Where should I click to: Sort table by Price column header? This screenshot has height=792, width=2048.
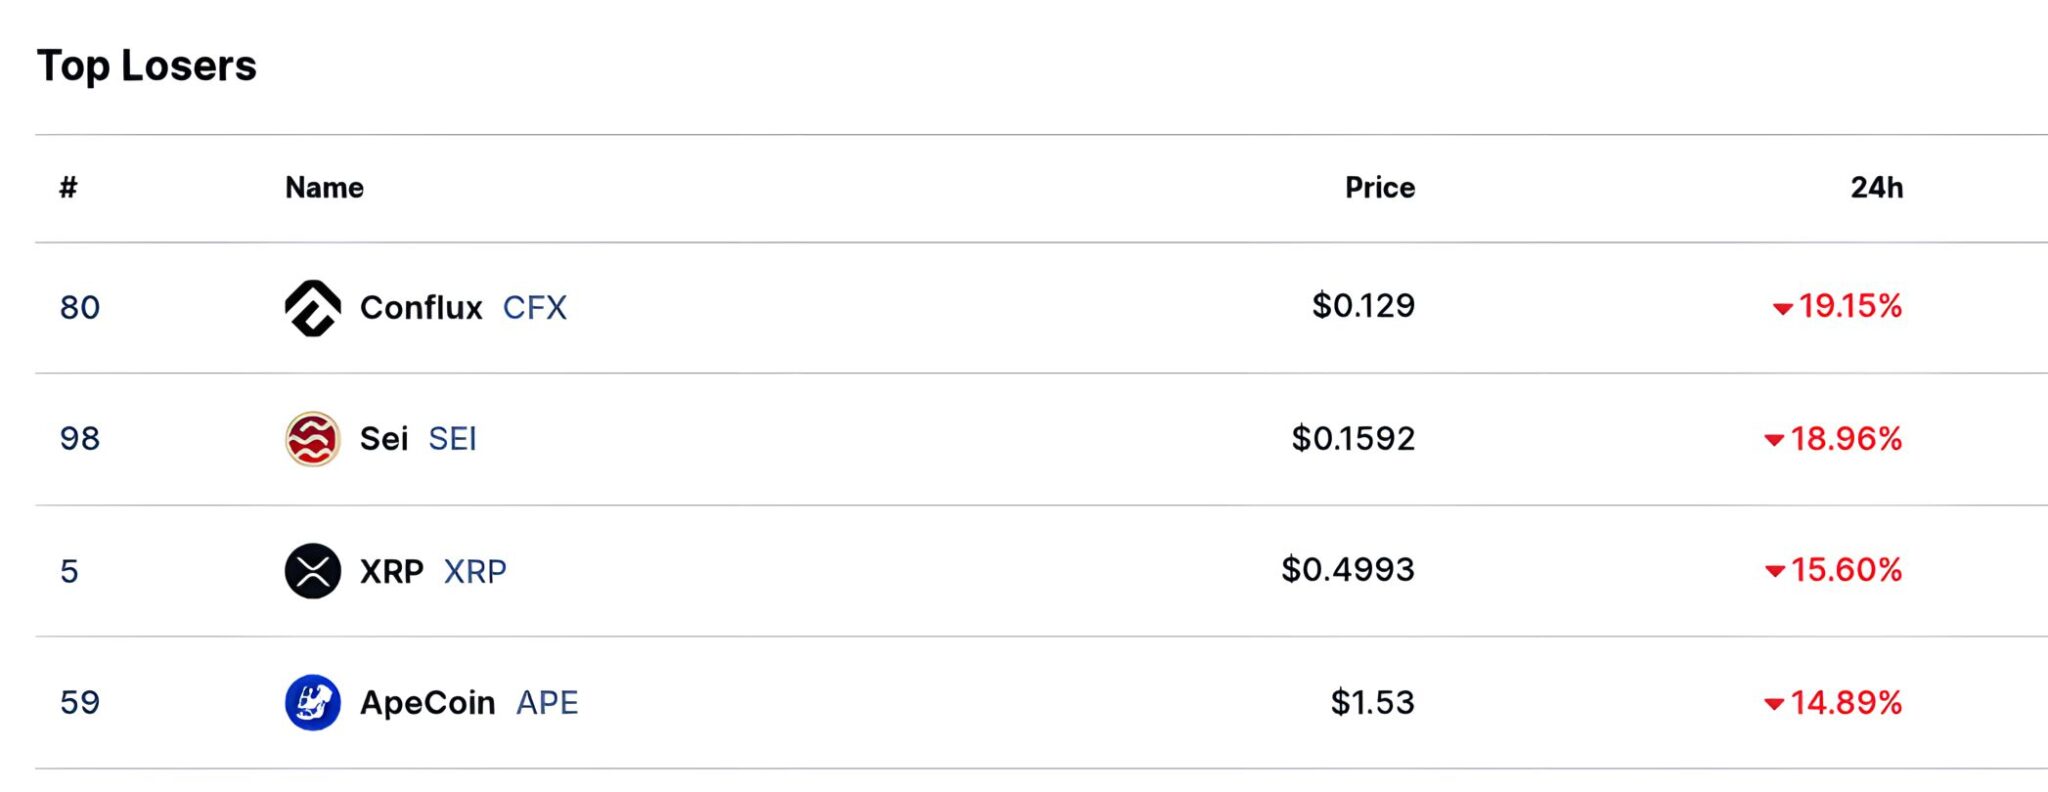[x=1379, y=188]
